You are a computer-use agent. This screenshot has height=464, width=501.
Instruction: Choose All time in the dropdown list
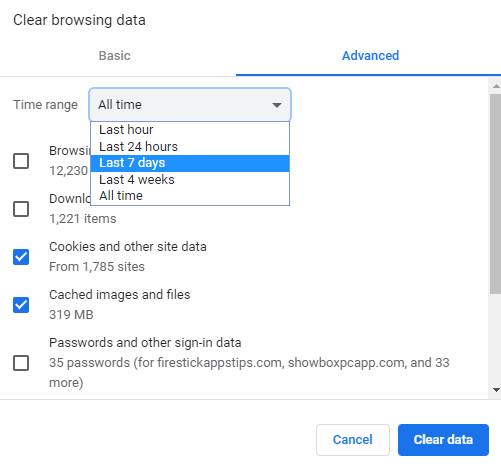pyautogui.click(x=190, y=196)
